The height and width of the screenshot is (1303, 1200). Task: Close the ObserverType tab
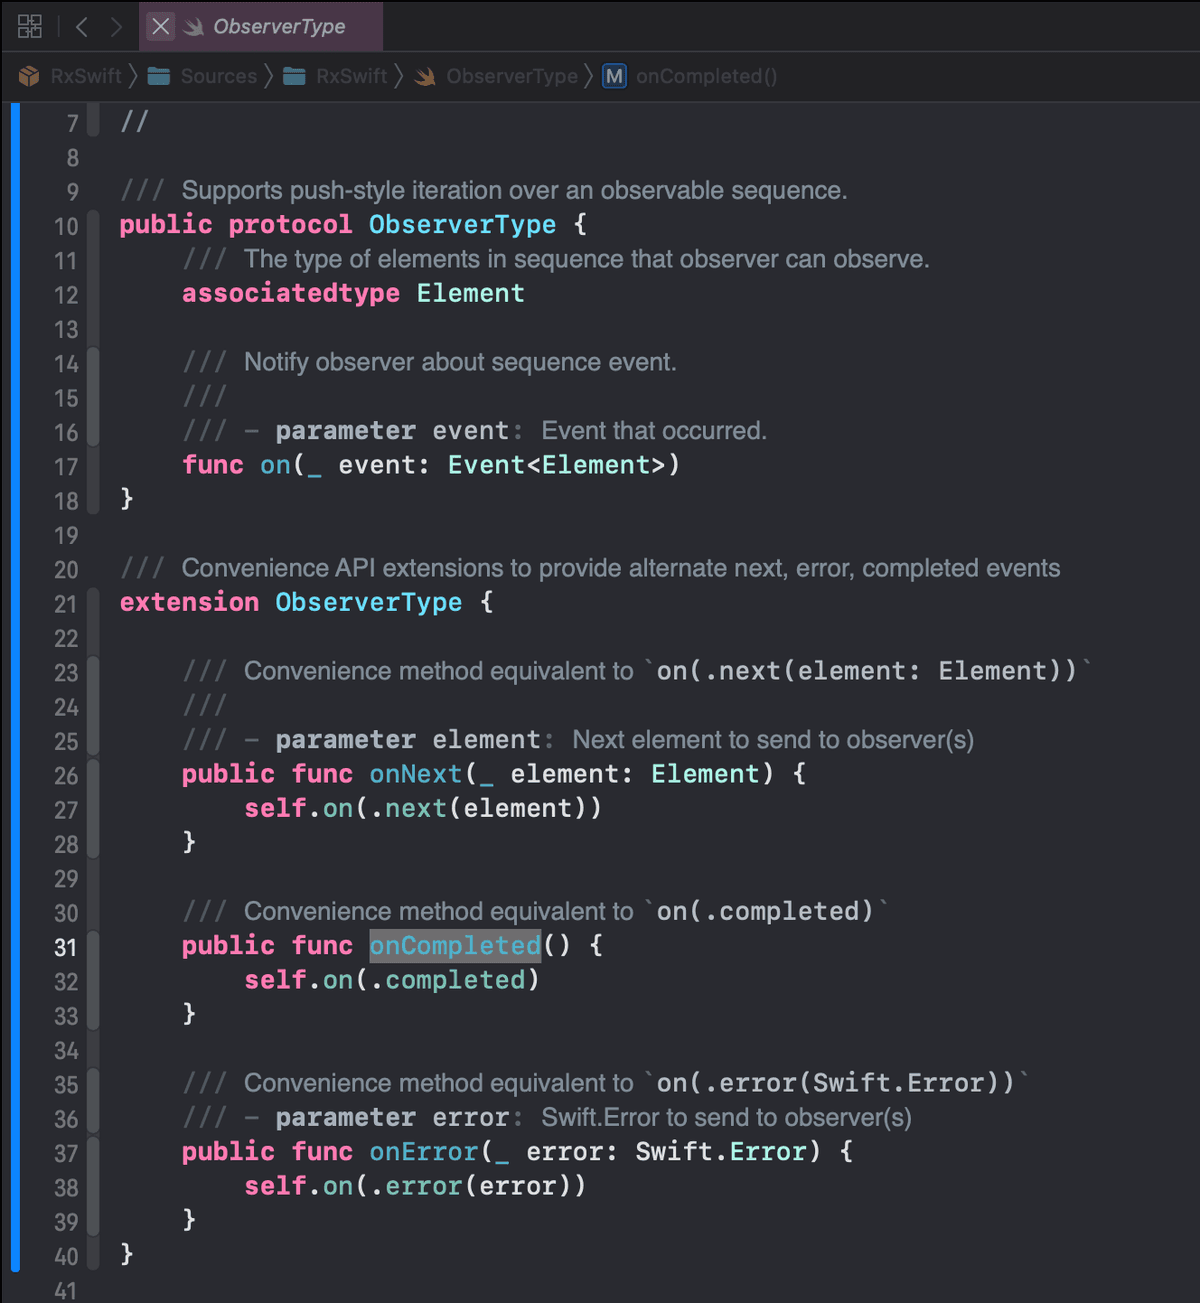(x=160, y=26)
